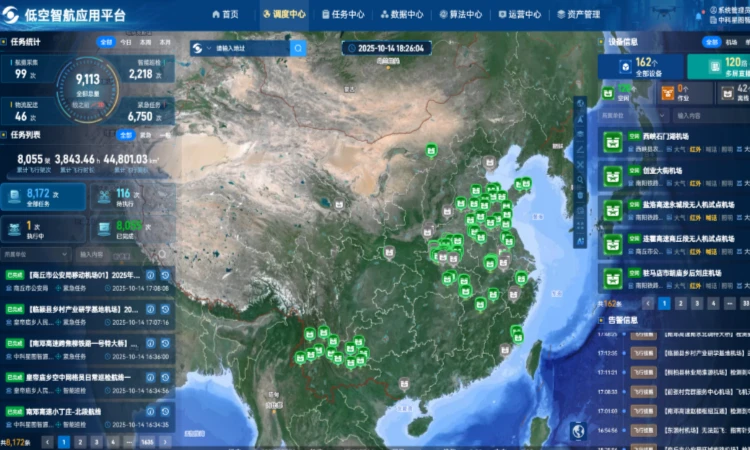
Task: Go to next page of task list
Action: coord(165,442)
